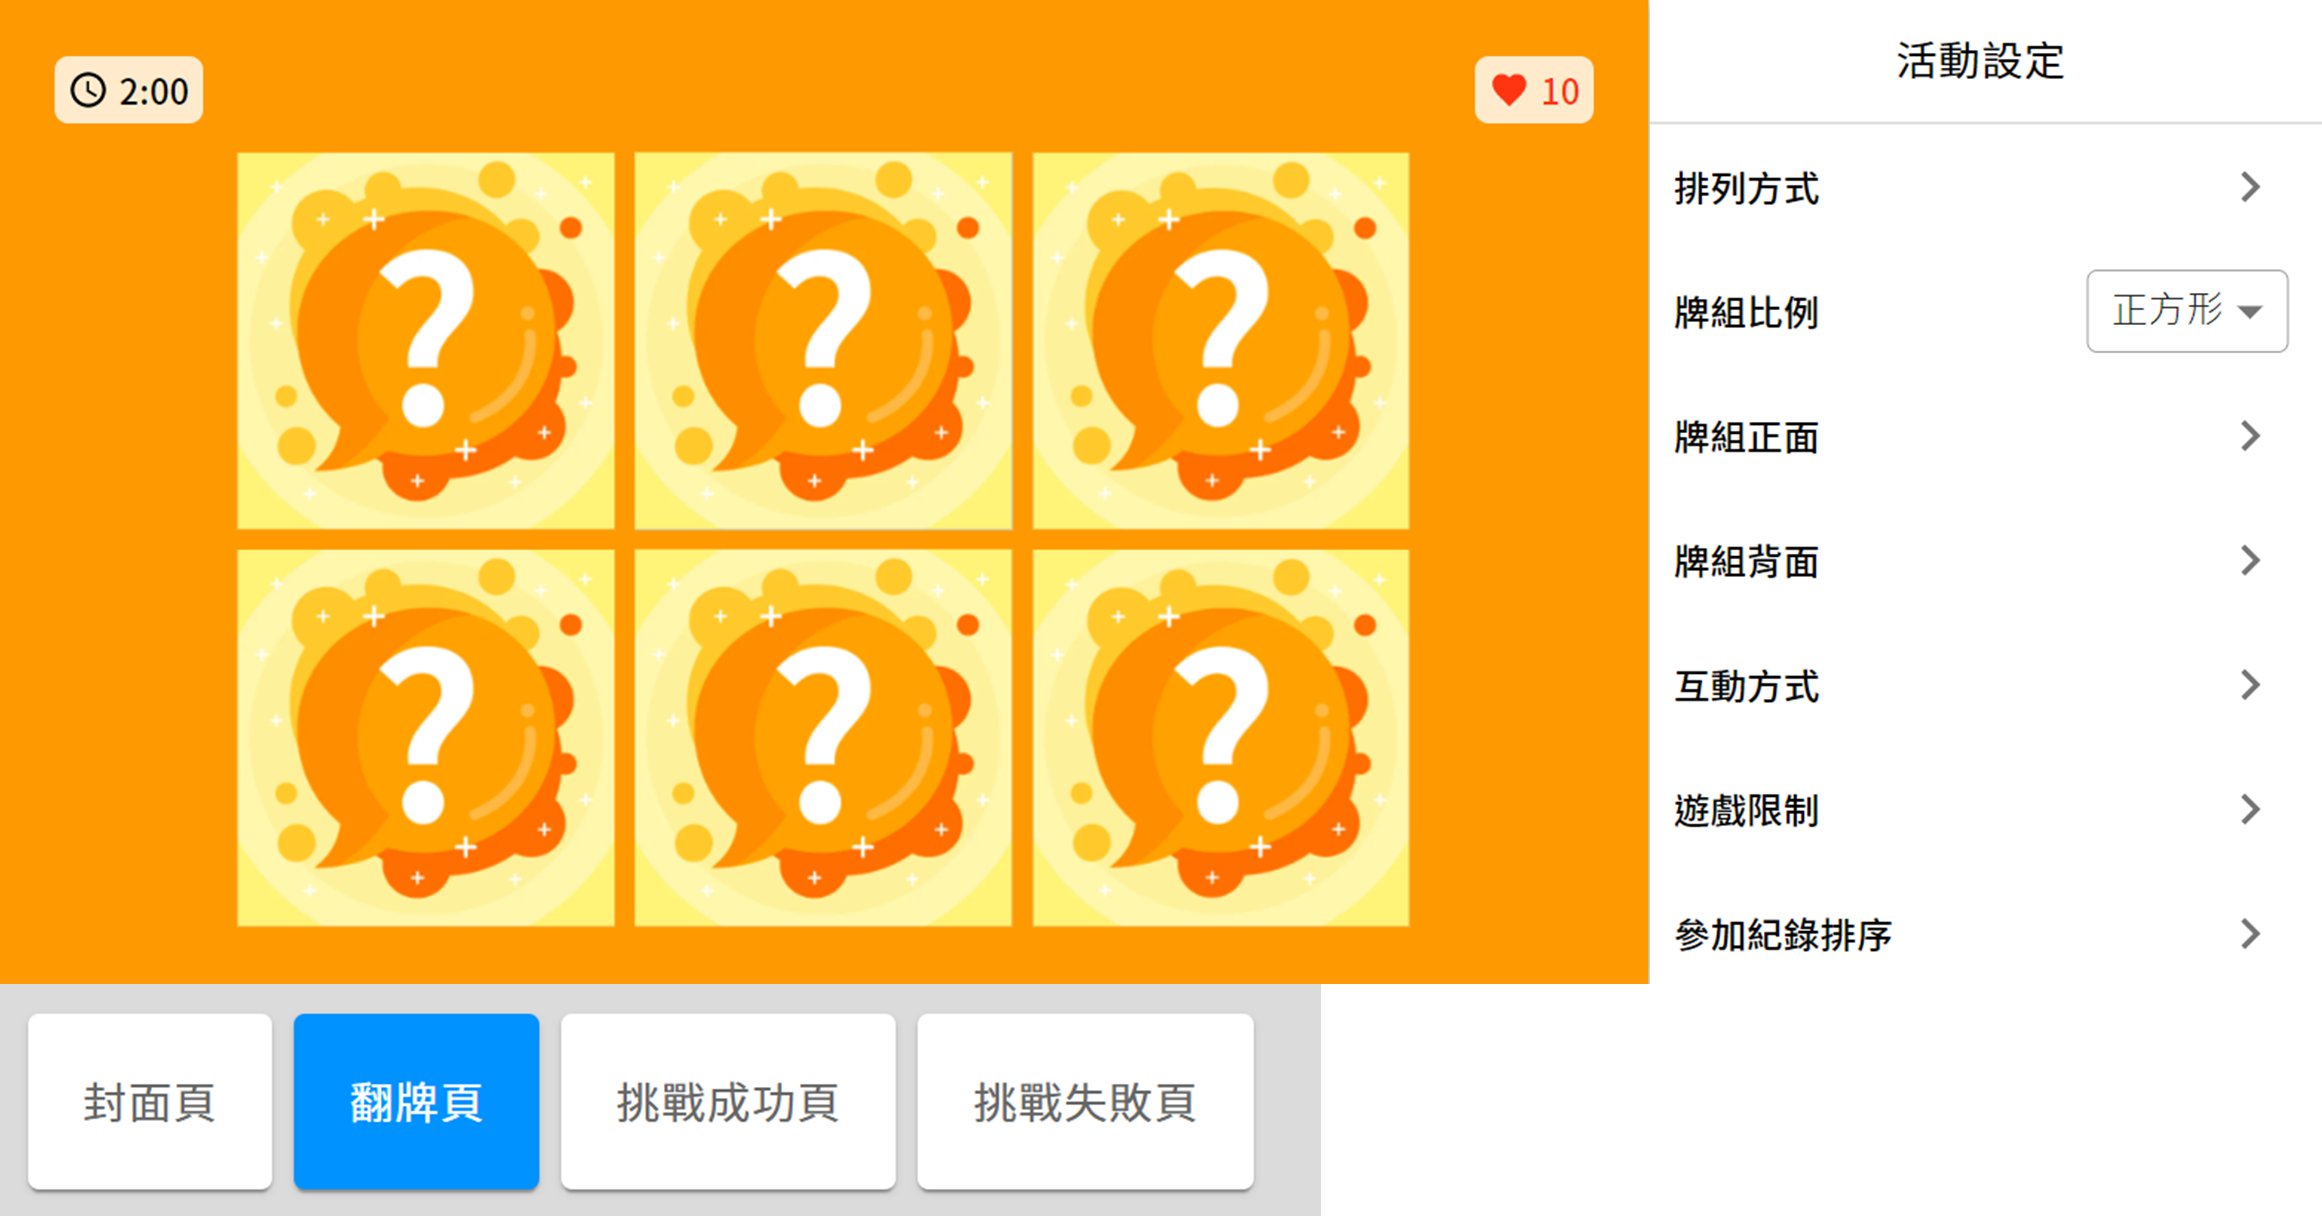Flip the top-right question mark card

(x=1221, y=341)
